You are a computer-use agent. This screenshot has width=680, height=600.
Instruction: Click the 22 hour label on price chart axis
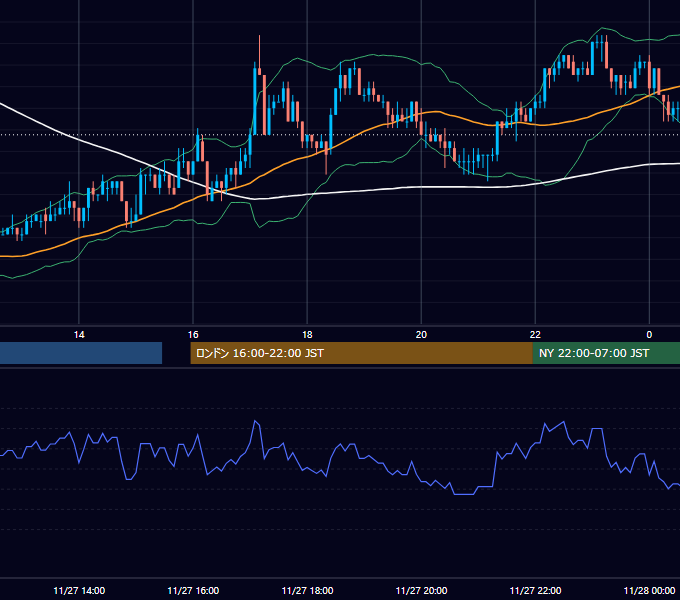[x=535, y=334]
